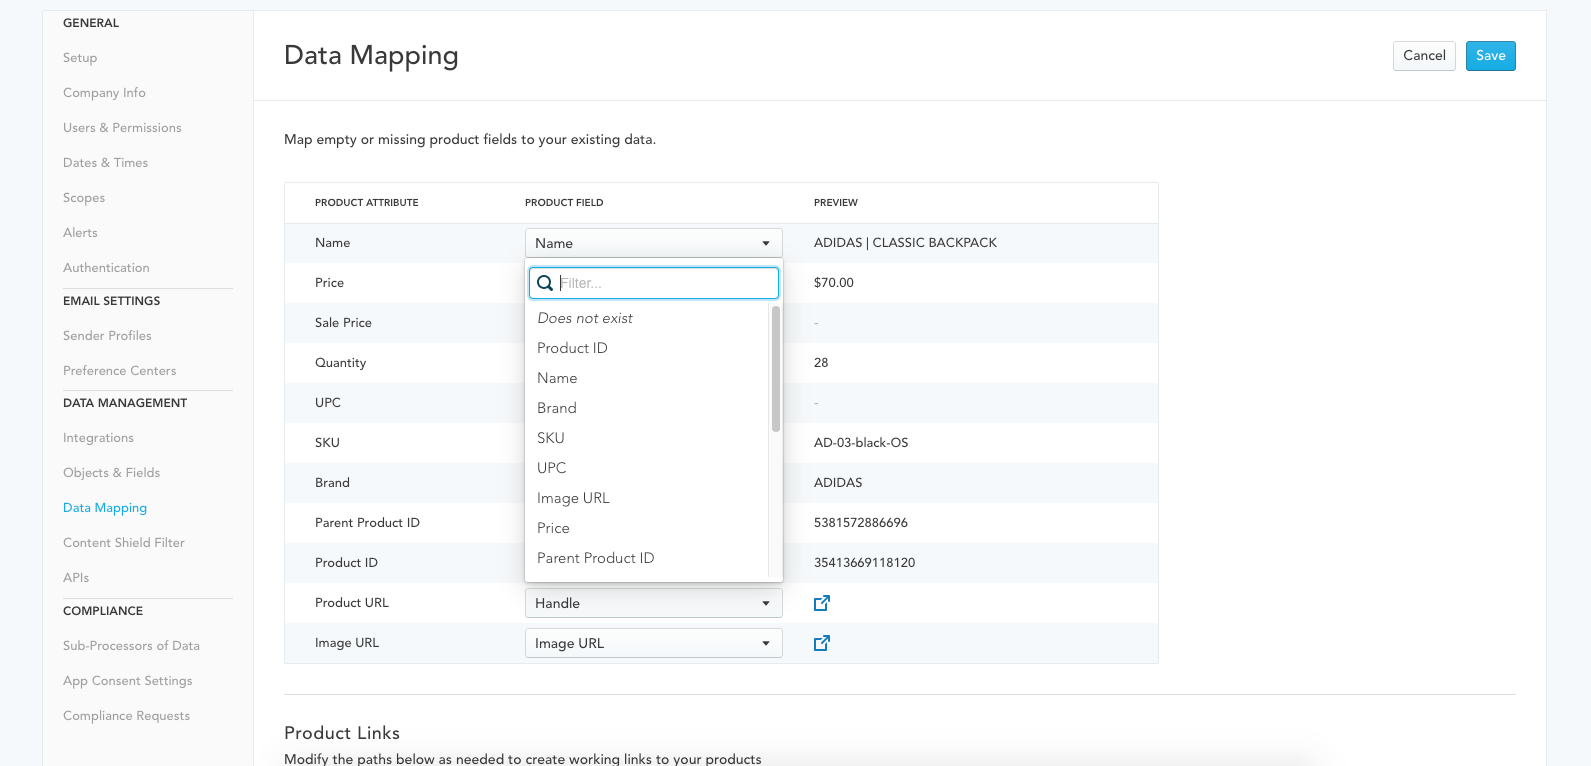Click the dropdown list scrollbar thumb
The height and width of the screenshot is (766, 1591).
coord(776,369)
